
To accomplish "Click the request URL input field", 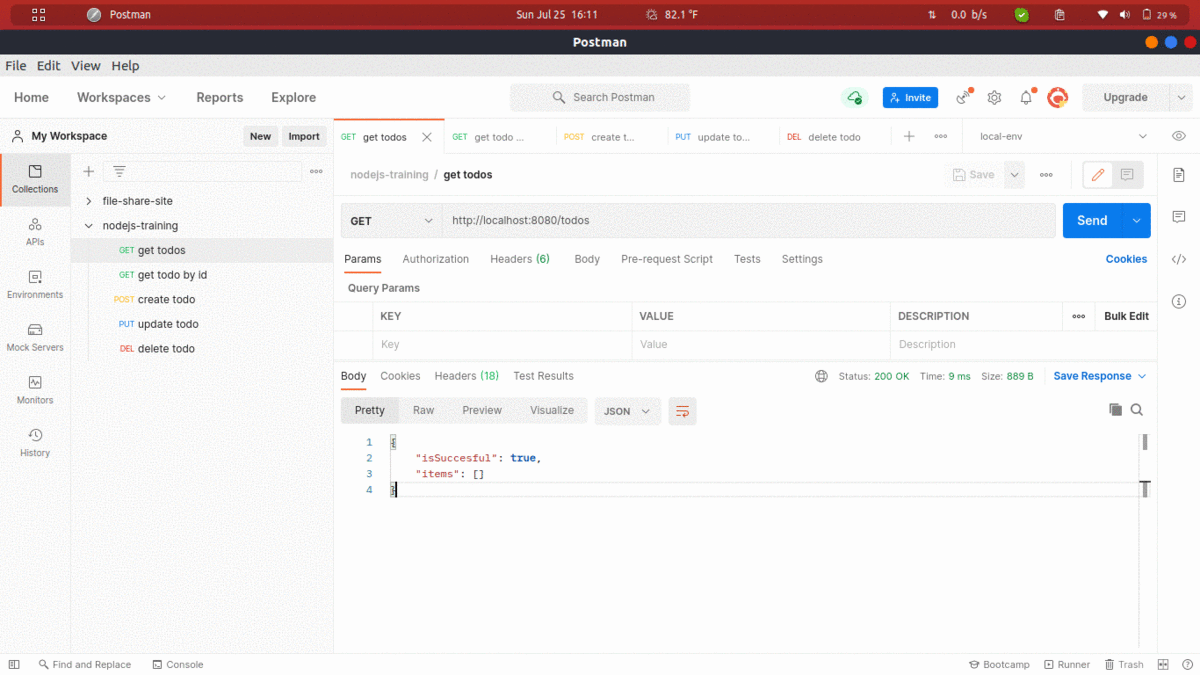I will [748, 221].
